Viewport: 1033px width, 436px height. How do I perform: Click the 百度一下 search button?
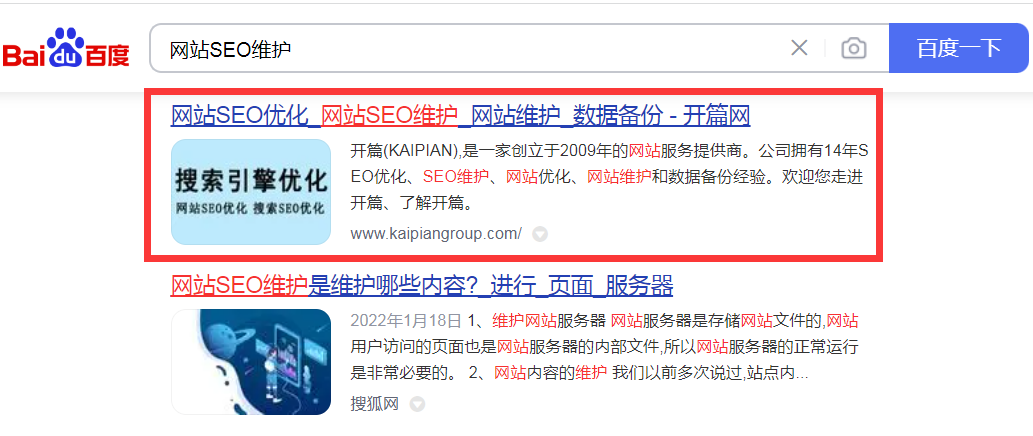click(959, 48)
